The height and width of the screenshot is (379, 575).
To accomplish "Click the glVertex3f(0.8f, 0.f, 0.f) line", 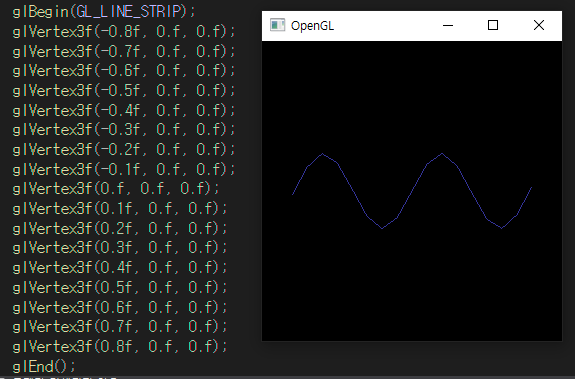I will pyautogui.click(x=120, y=346).
